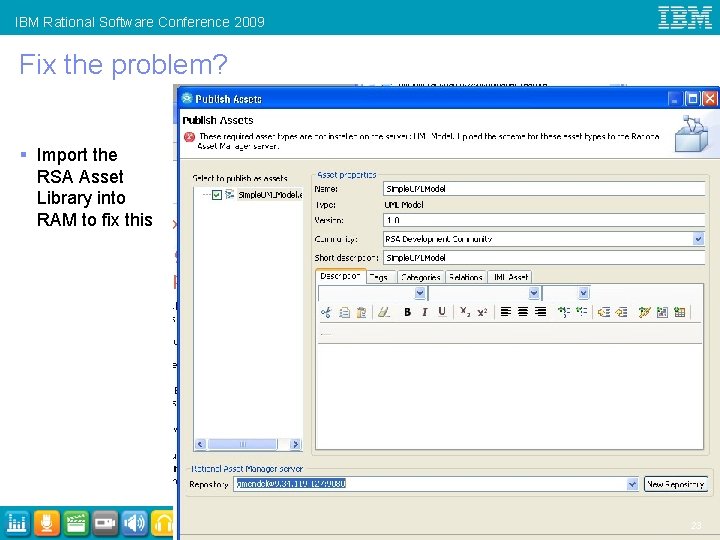Click the green clapperboard icon
The width and height of the screenshot is (720, 540).
pos(76,523)
